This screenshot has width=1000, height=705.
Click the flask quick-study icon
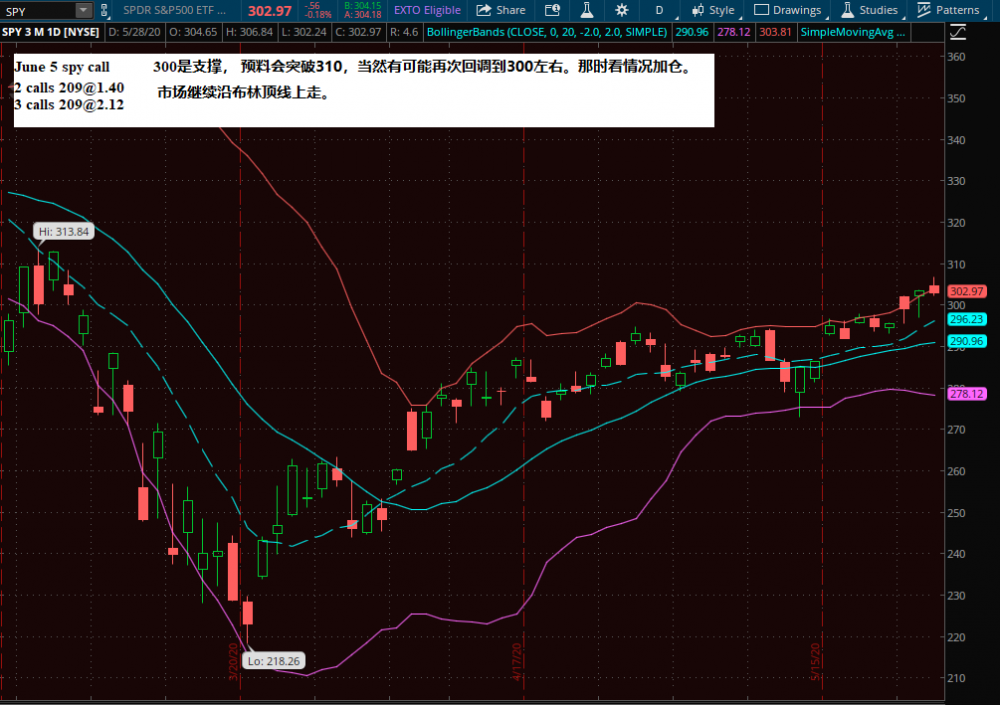587,10
